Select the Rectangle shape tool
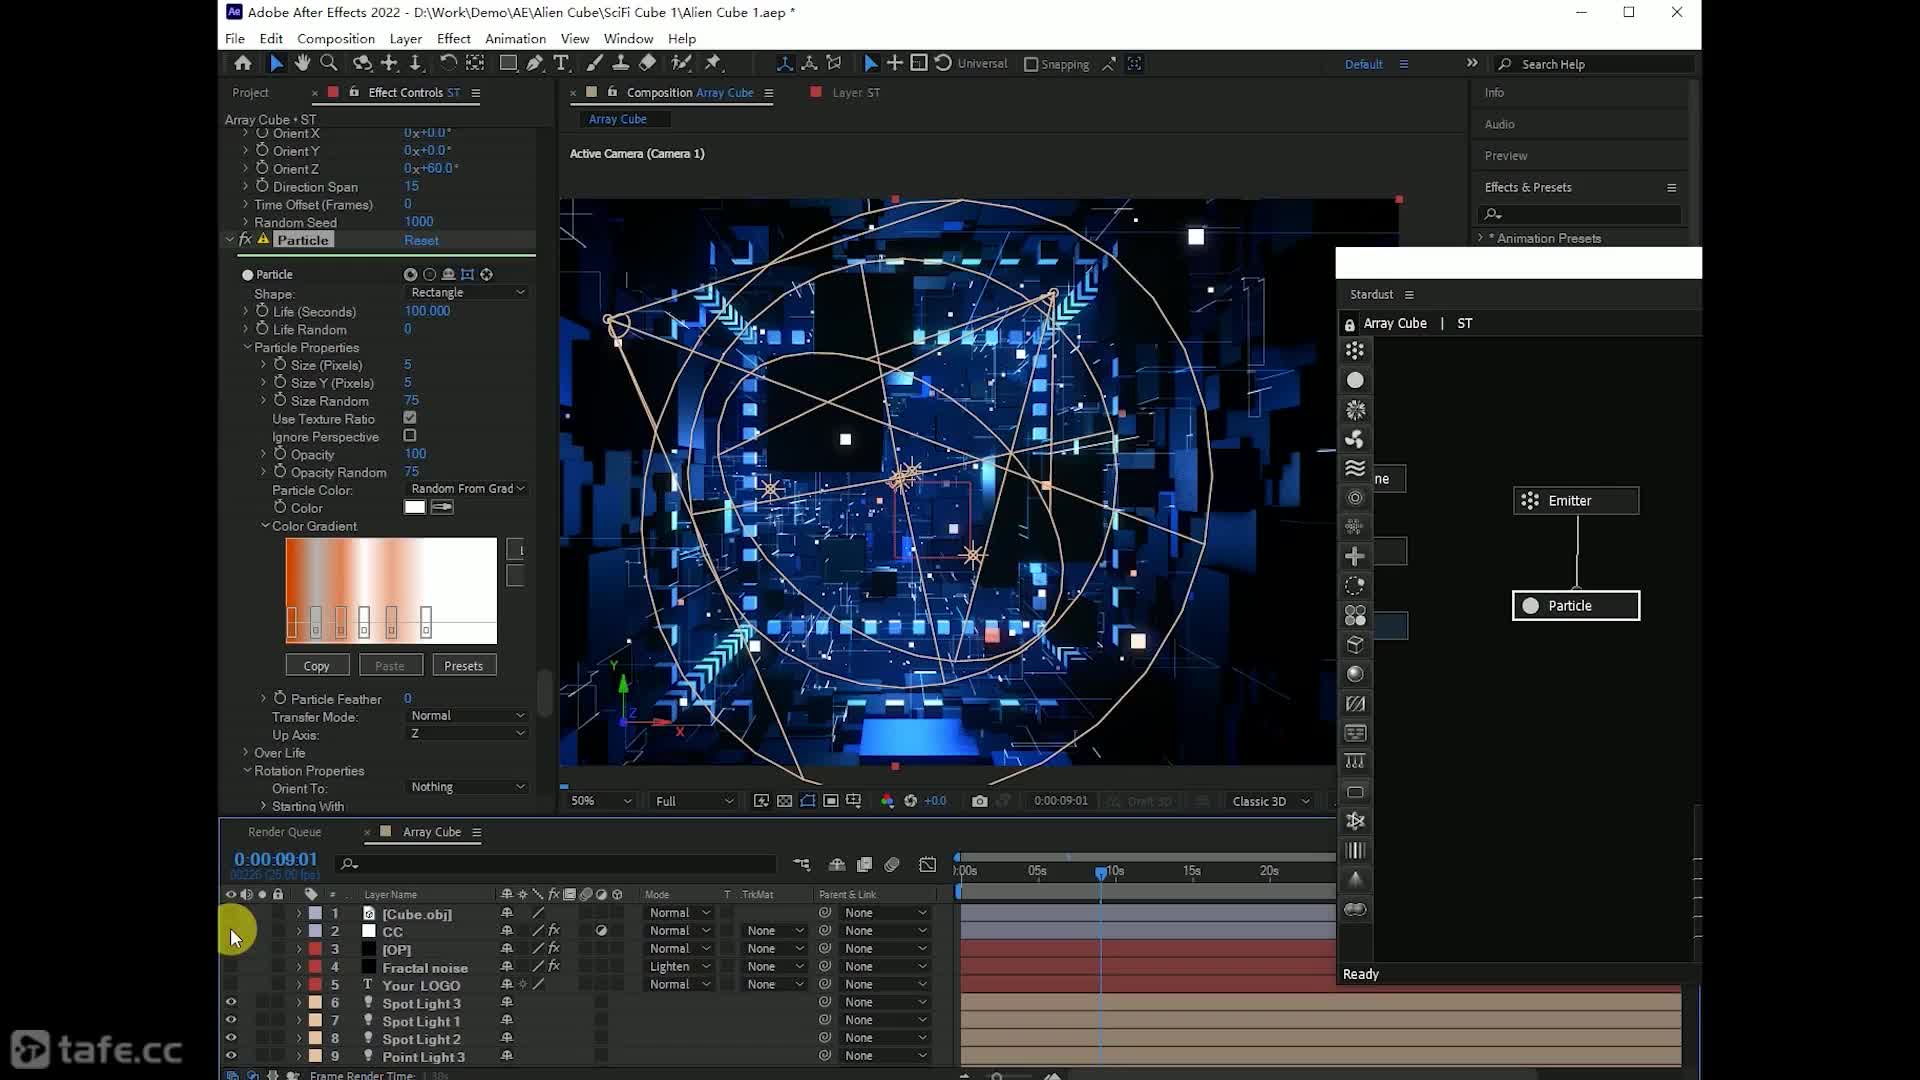Viewport: 1920px width, 1080px height. point(508,63)
